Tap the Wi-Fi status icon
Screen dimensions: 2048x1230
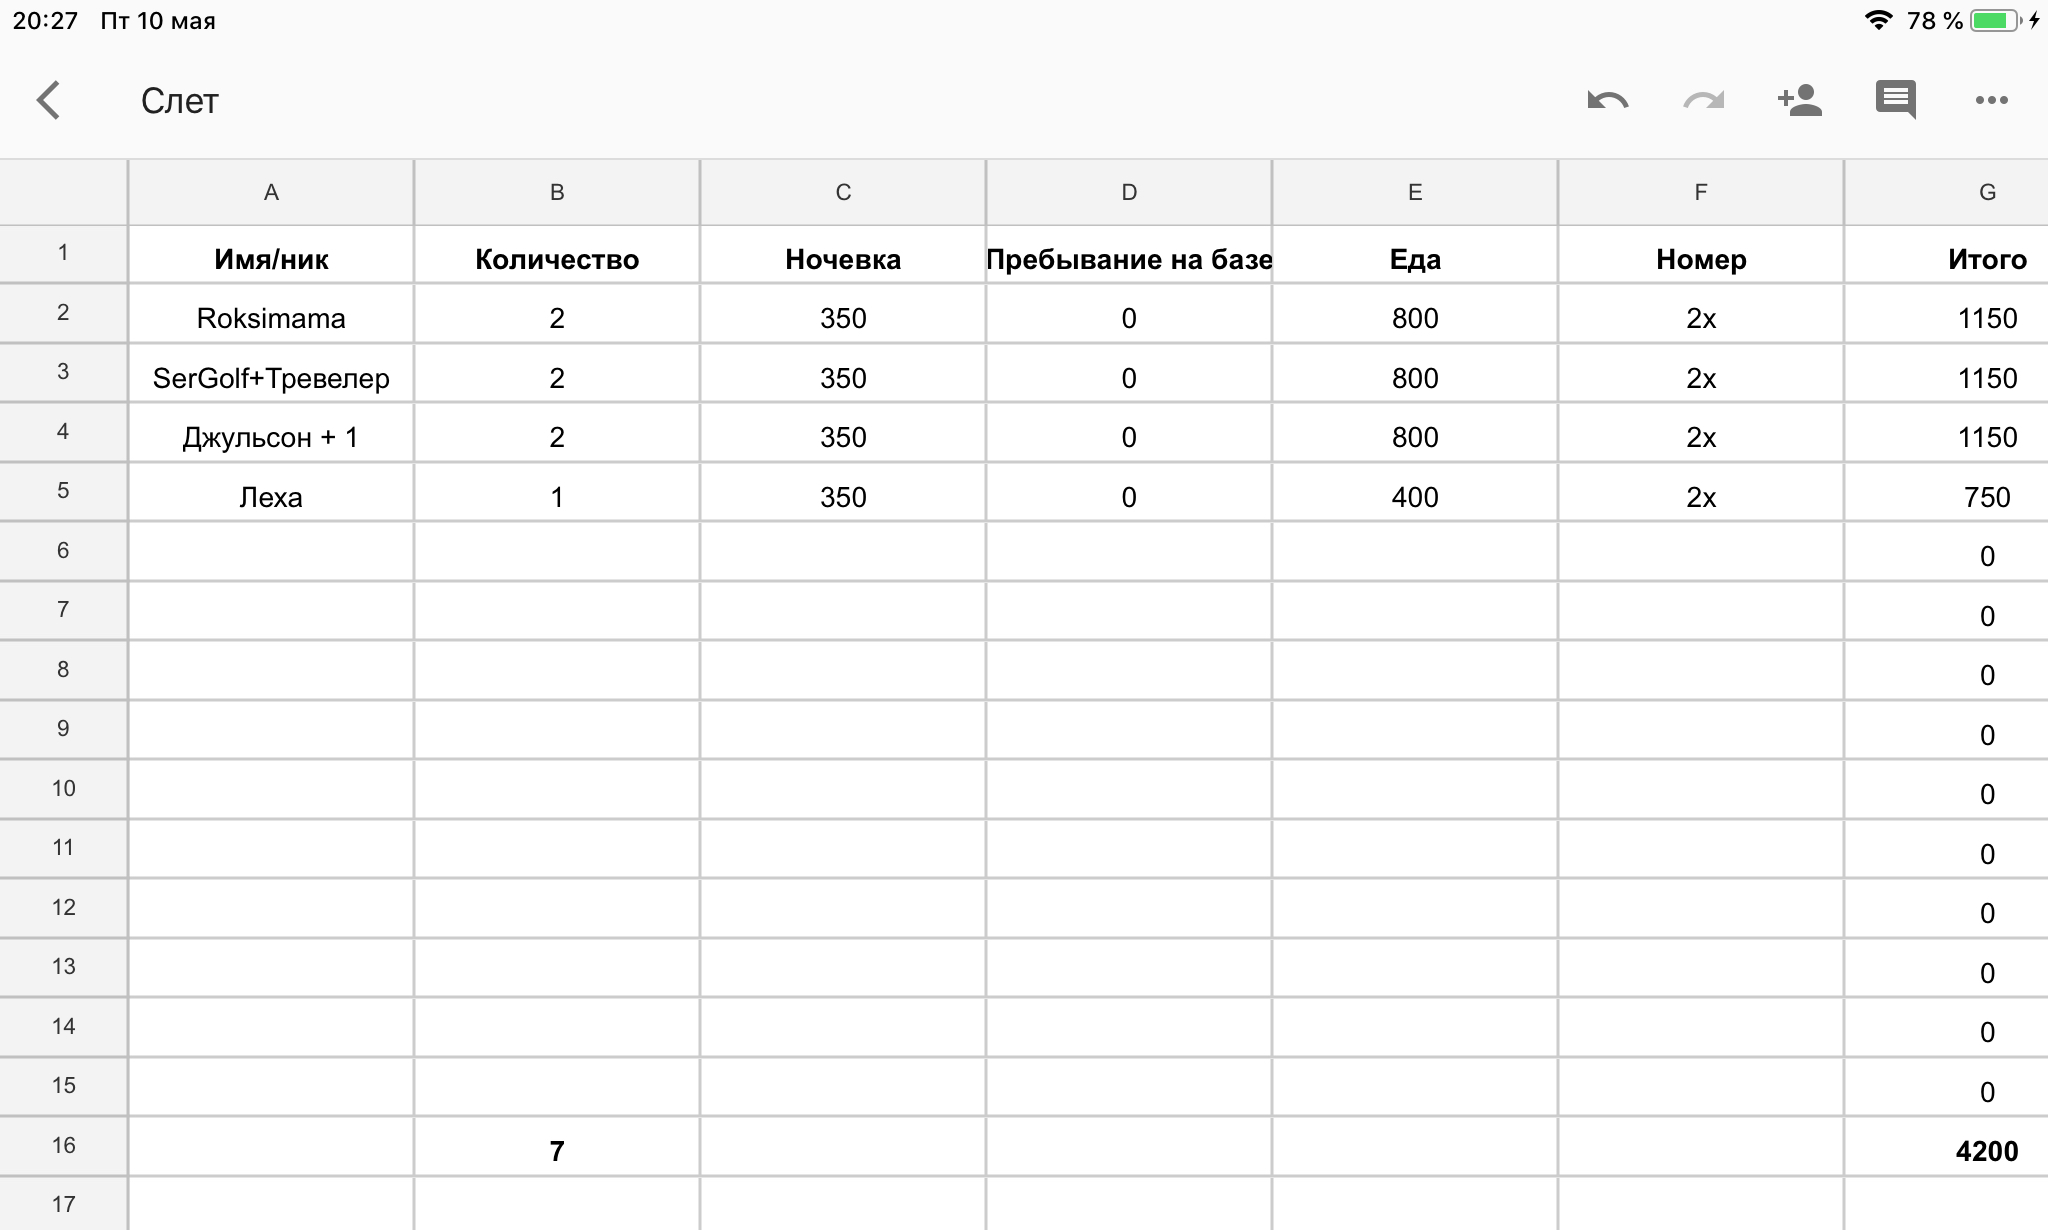coord(1878,21)
